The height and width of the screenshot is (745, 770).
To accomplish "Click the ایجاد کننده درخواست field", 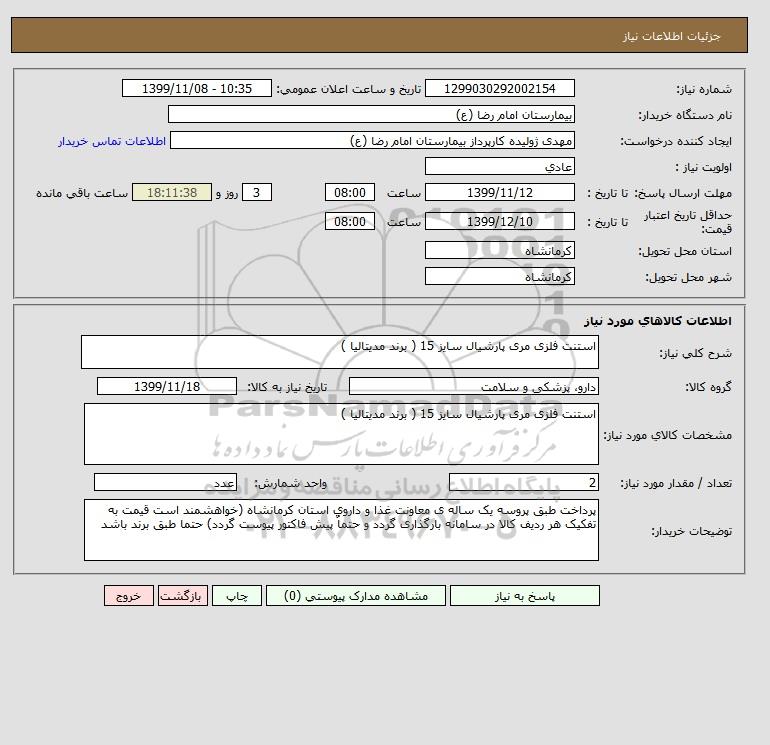I will 372,140.
